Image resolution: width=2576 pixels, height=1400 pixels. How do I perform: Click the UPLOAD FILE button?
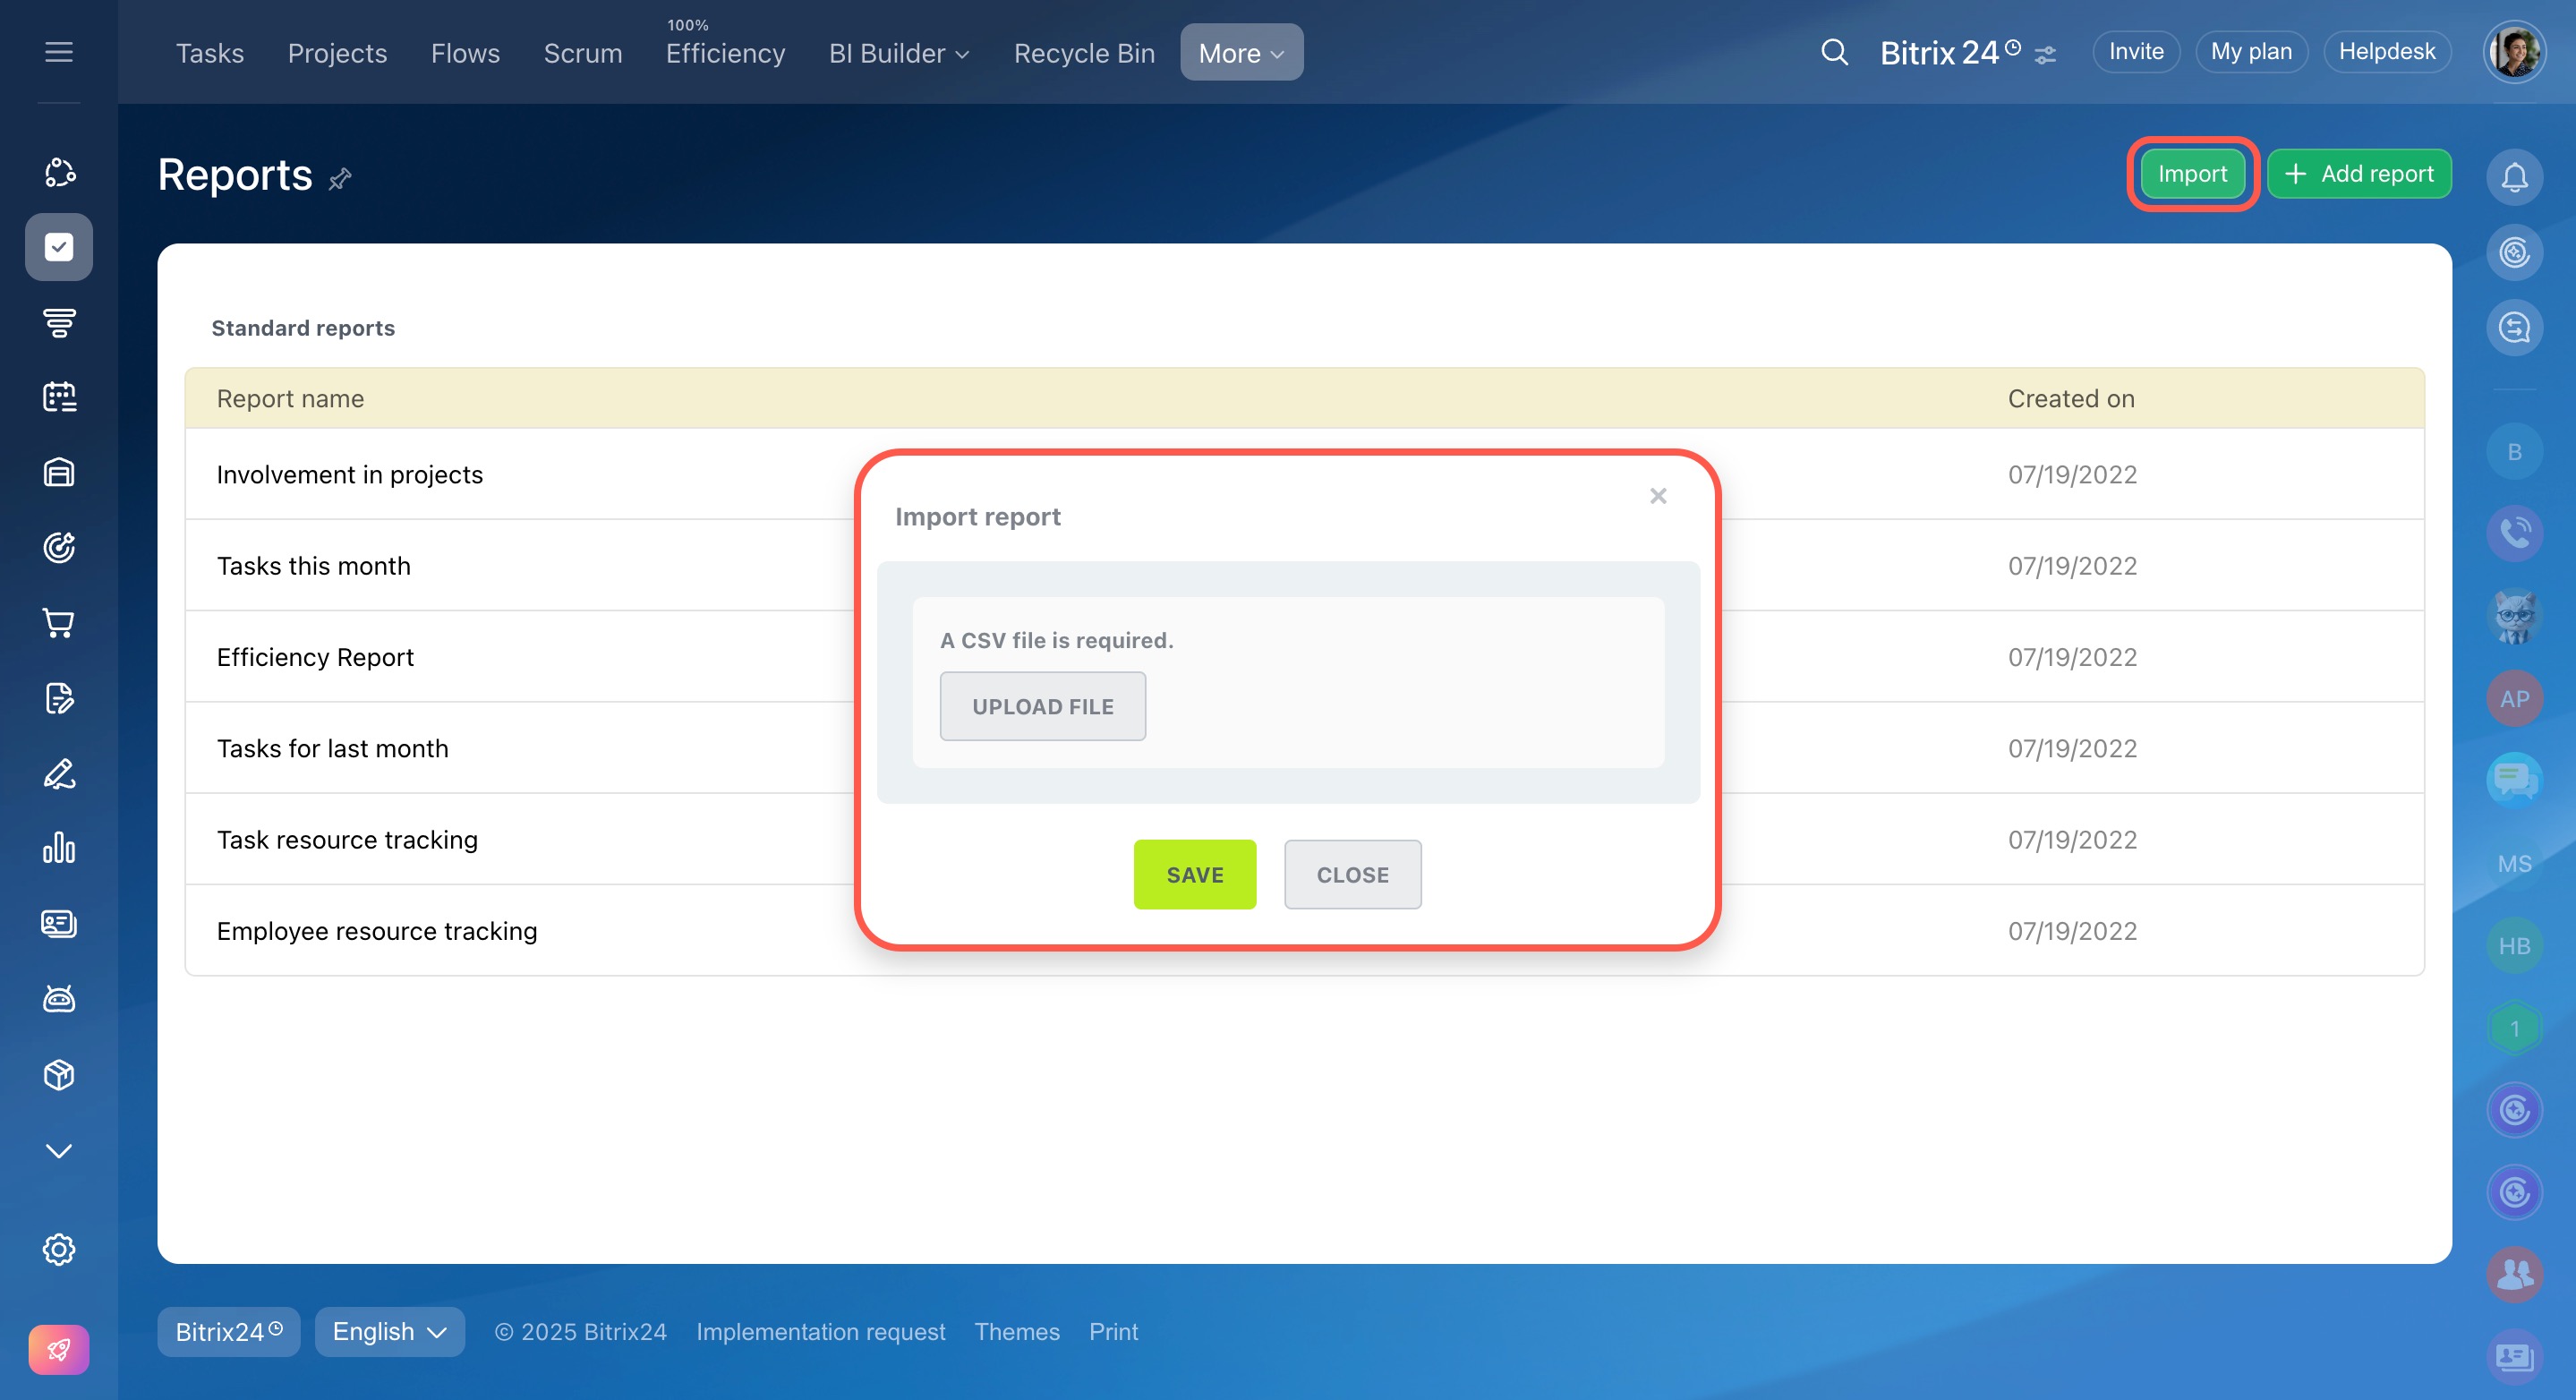(1042, 706)
